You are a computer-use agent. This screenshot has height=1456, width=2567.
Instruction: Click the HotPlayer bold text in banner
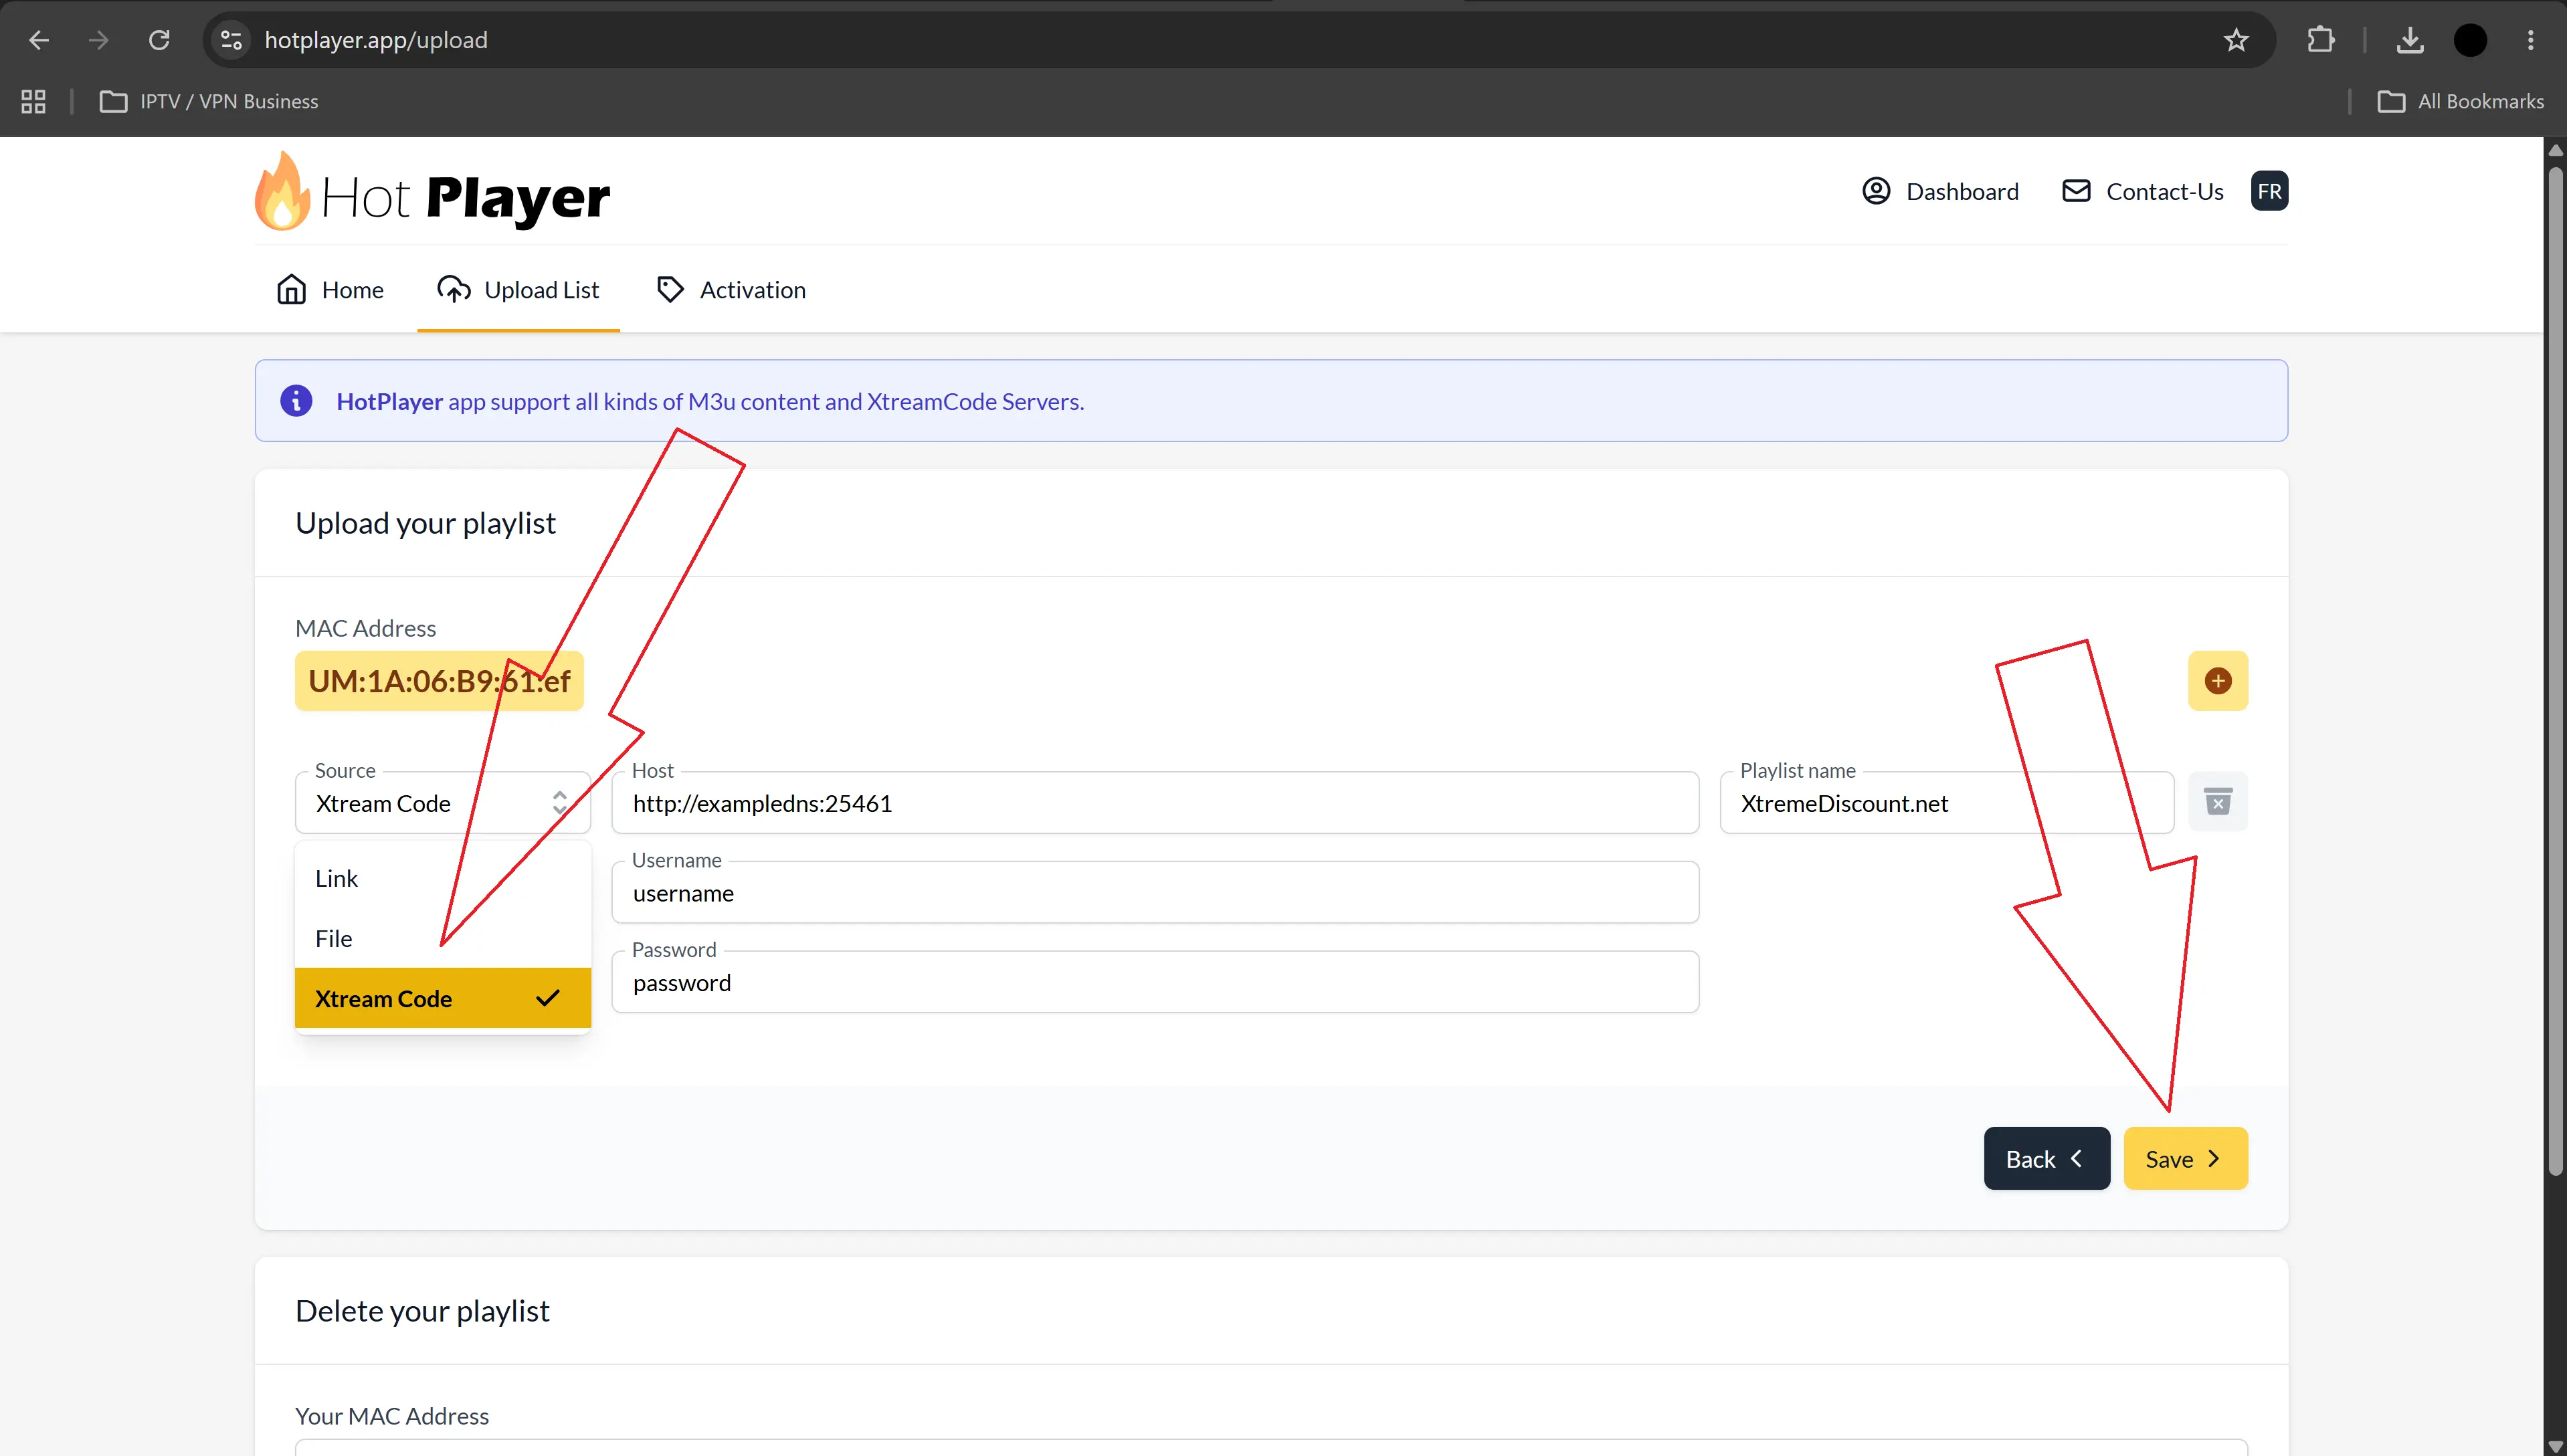(389, 401)
